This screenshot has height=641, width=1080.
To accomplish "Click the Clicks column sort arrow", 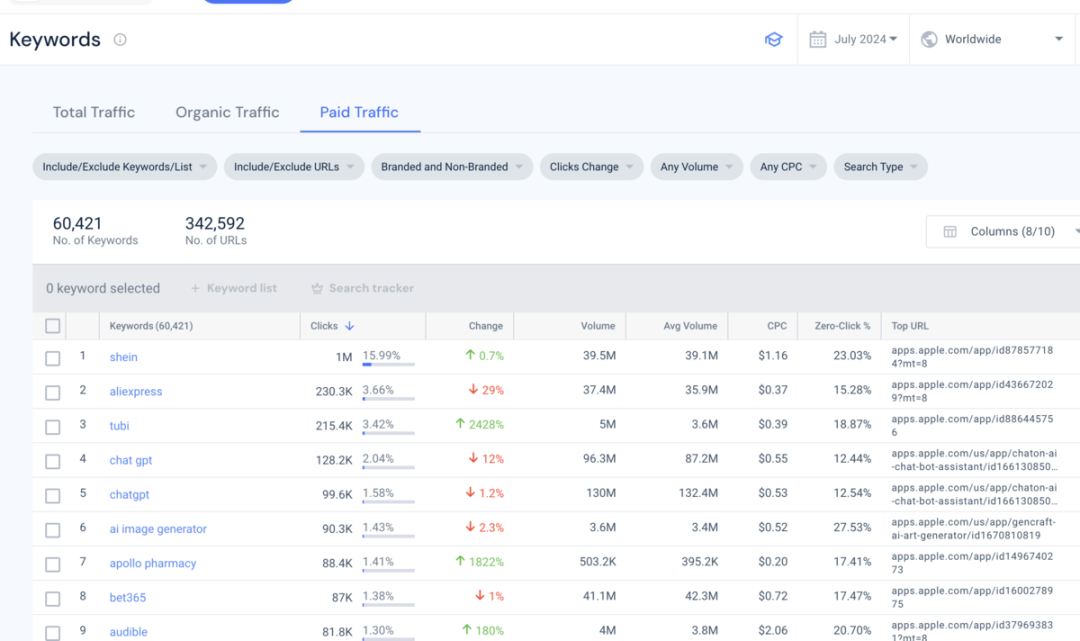I will pyautogui.click(x=349, y=326).
